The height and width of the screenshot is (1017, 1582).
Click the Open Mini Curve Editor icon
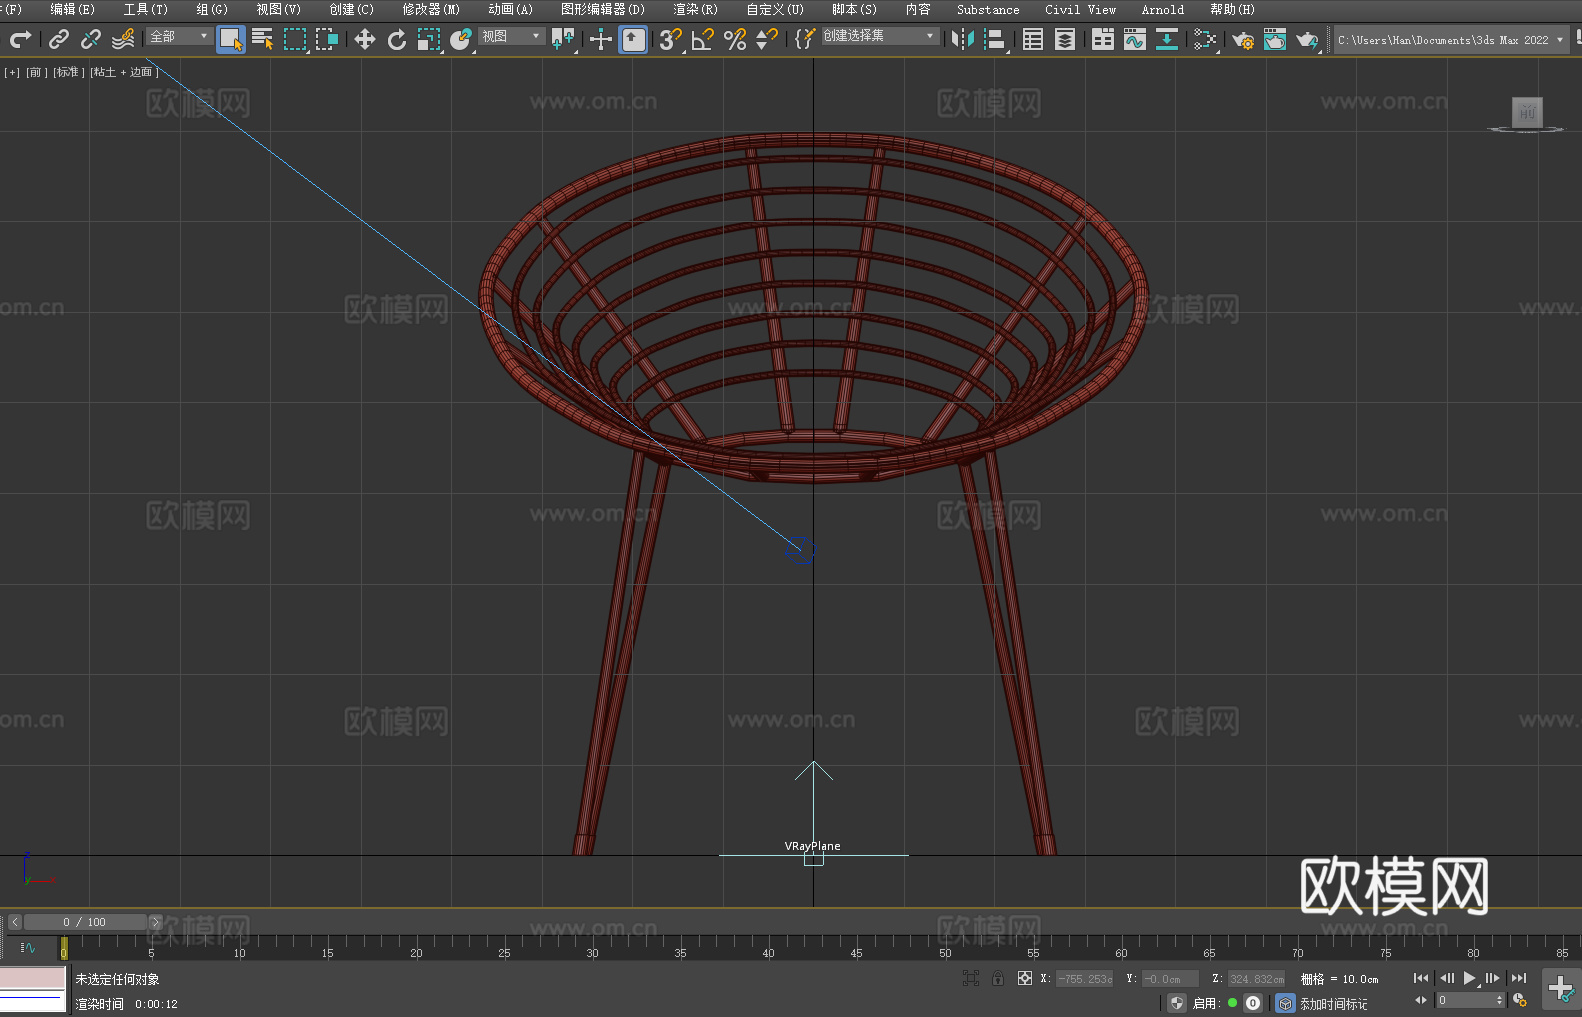point(28,947)
